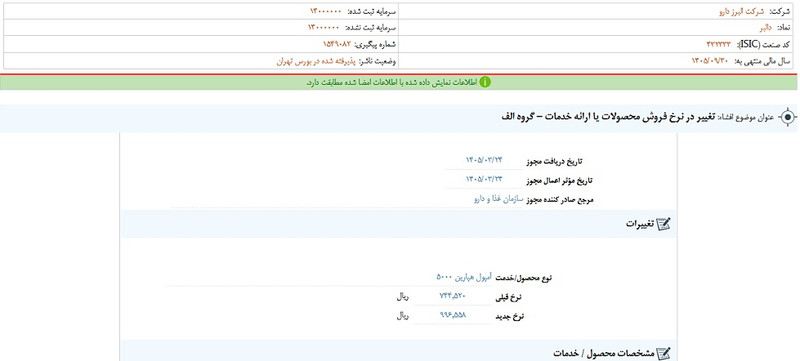Click the تاریخ مؤثر اعمال مجوز date field
The width and height of the screenshot is (800, 361).
484,179
